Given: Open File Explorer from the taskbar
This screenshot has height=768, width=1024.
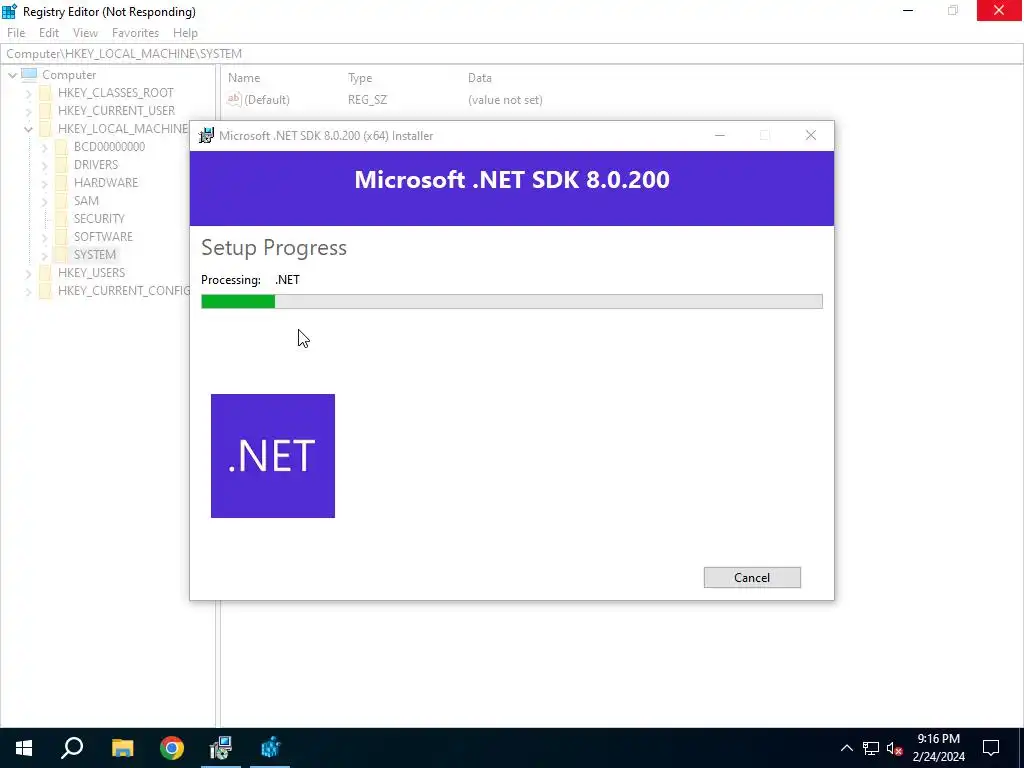Looking at the screenshot, I should point(122,748).
